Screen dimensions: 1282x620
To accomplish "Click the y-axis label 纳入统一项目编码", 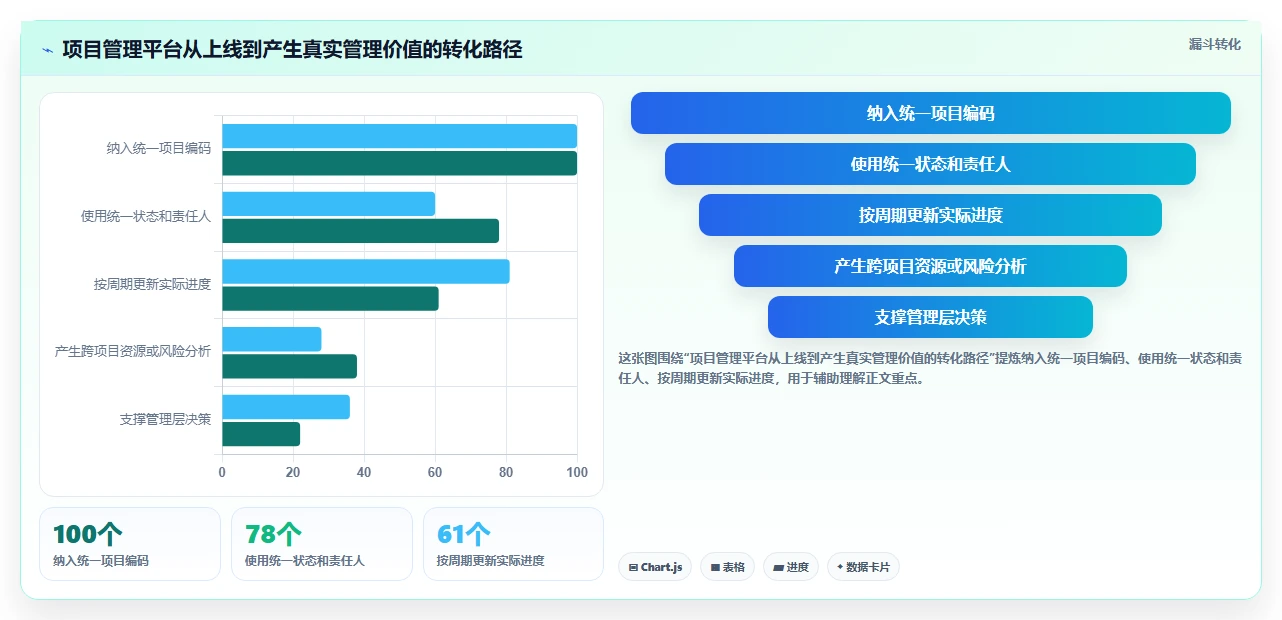I will point(159,149).
